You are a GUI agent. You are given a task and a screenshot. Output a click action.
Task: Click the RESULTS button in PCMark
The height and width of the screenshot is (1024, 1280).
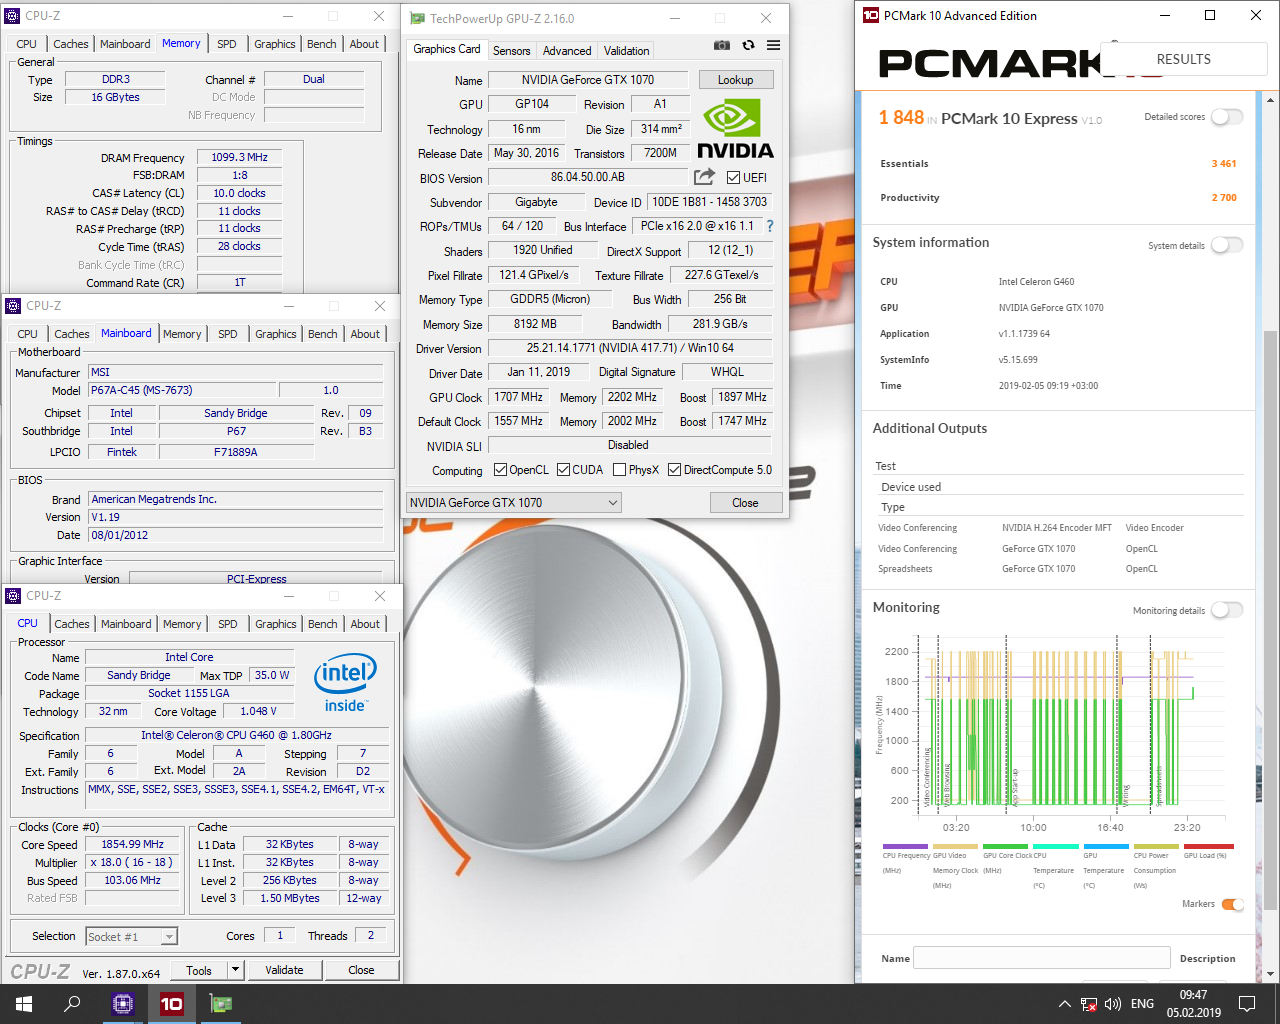(x=1184, y=59)
